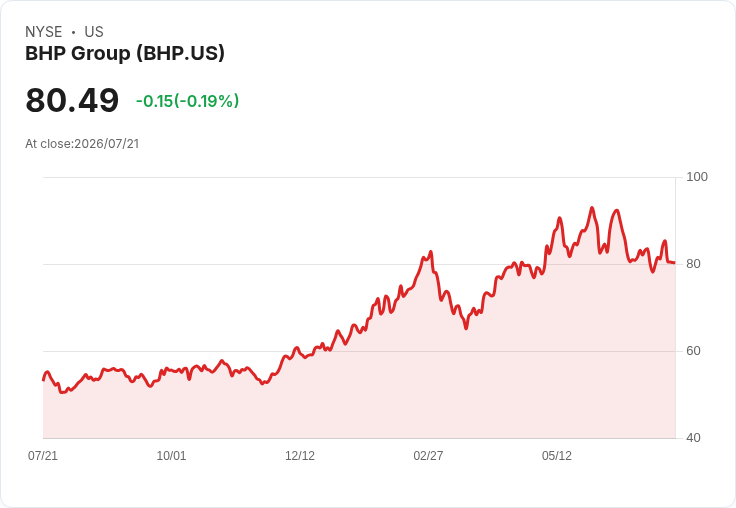
Task: Click the 60 y-axis price label
Action: 693,351
